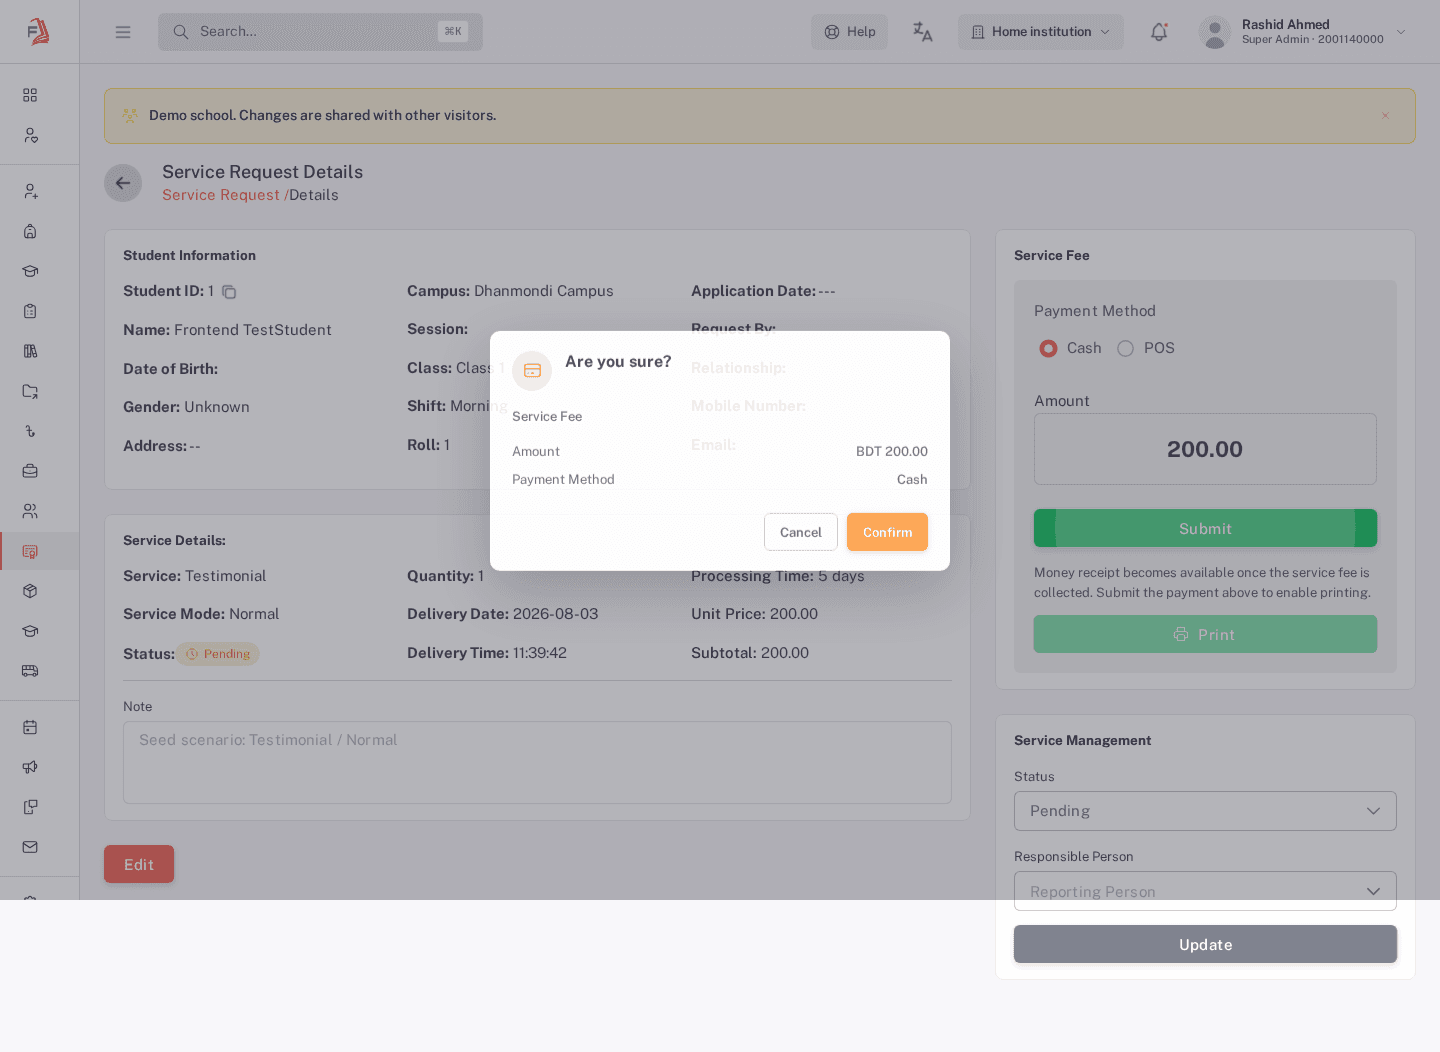The height and width of the screenshot is (1052, 1440).
Task: Dismiss the demo school banner
Action: (x=1385, y=115)
